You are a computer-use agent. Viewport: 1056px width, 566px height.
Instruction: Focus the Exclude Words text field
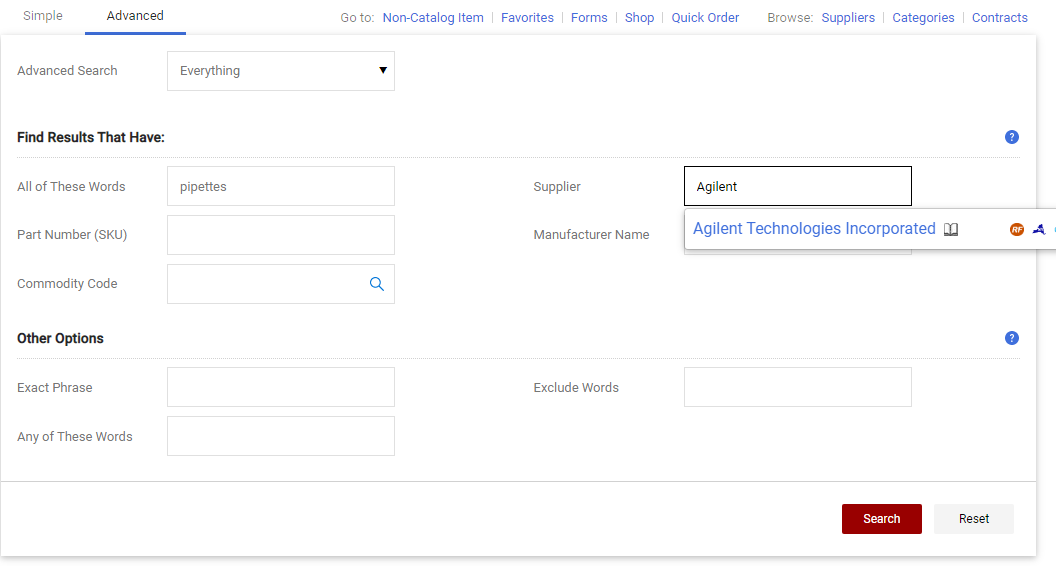797,387
